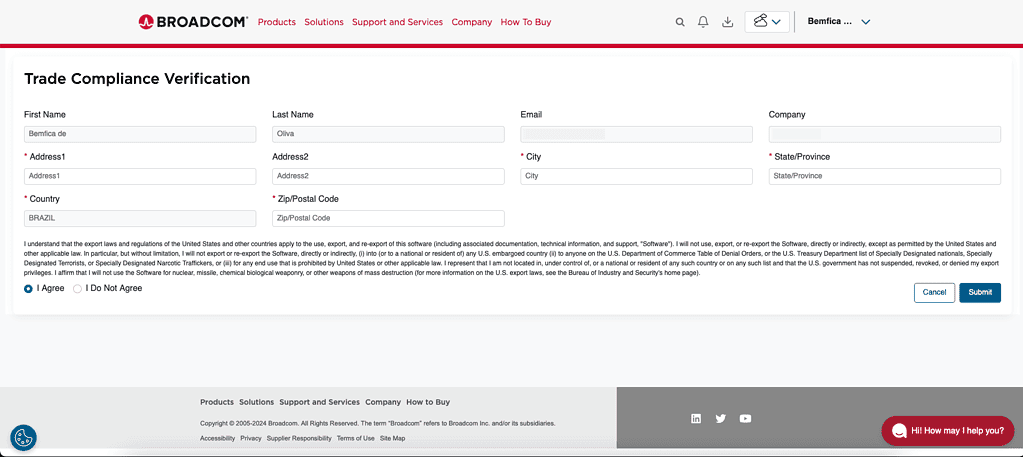Screen dimensions: 1023x457
Task: Open LinkedIn icon in footer
Action: (696, 419)
